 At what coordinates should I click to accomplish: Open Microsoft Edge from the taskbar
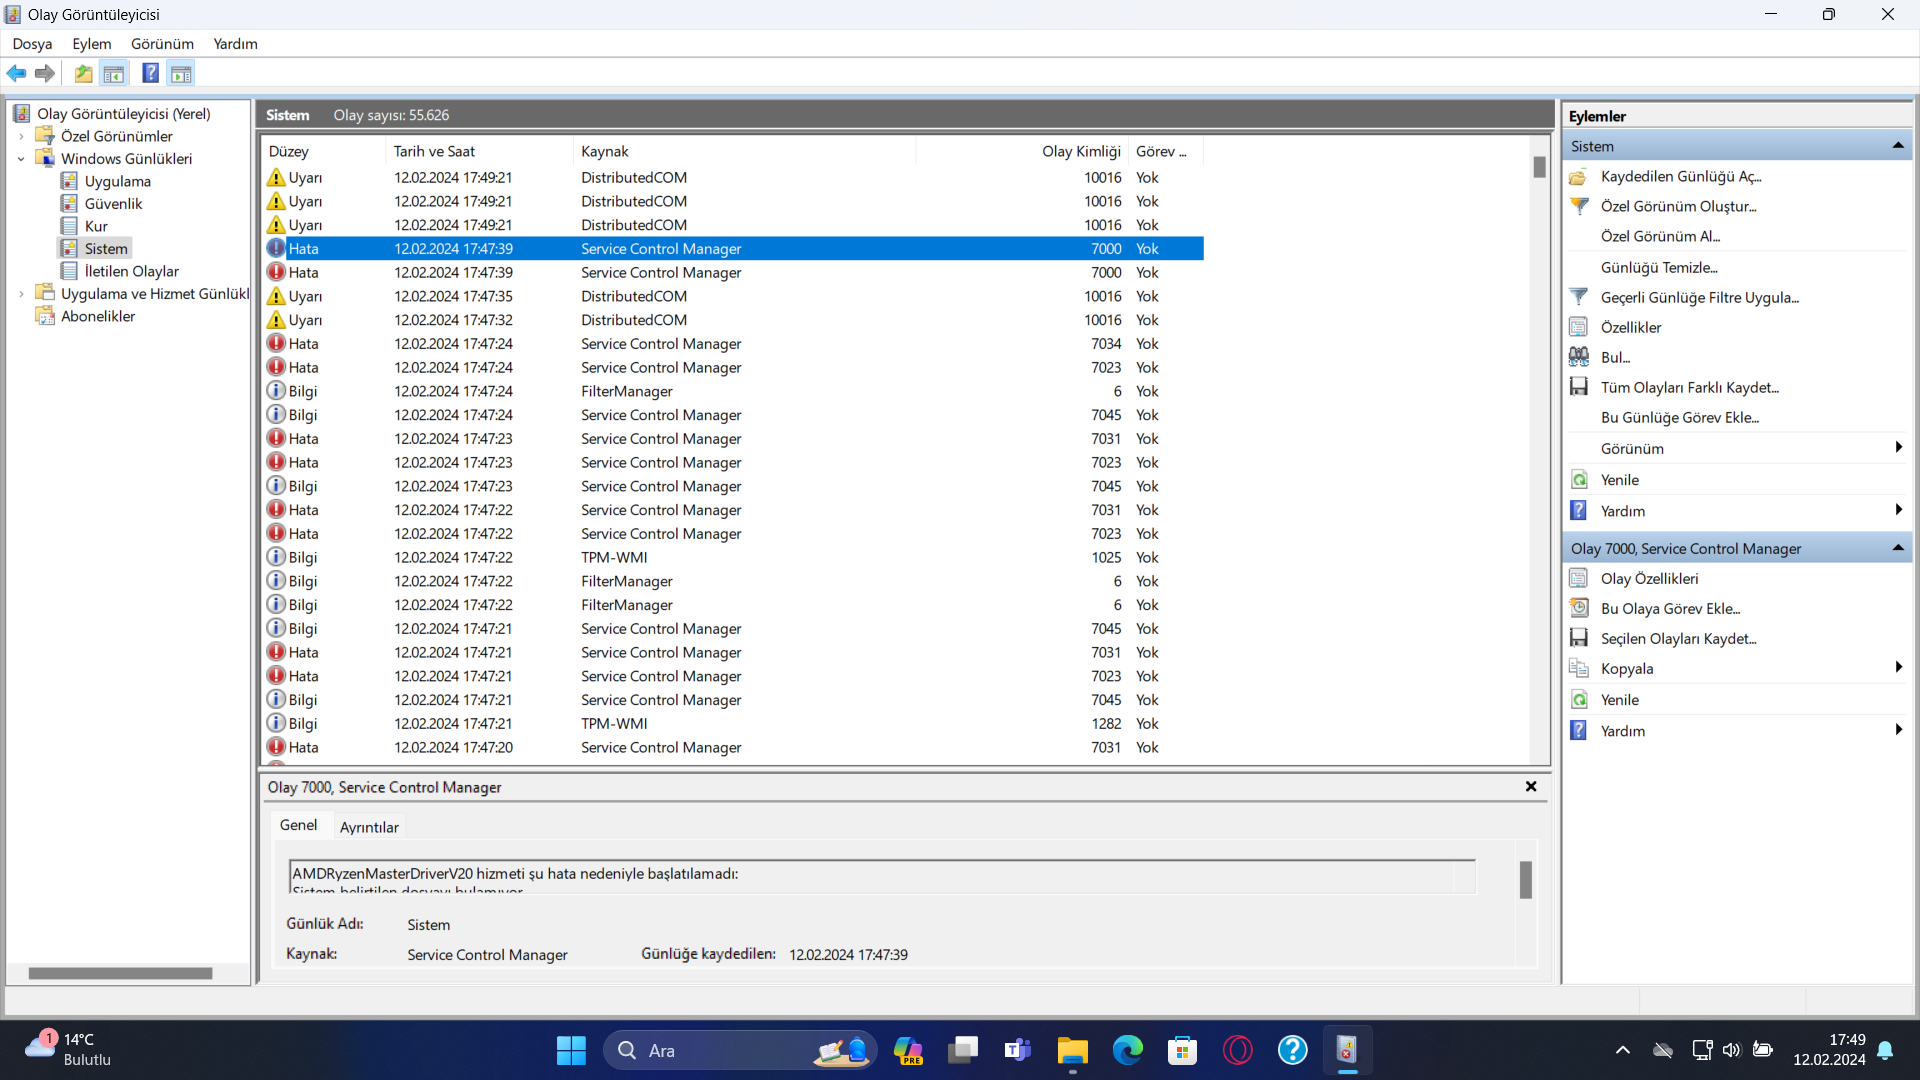point(1127,1050)
